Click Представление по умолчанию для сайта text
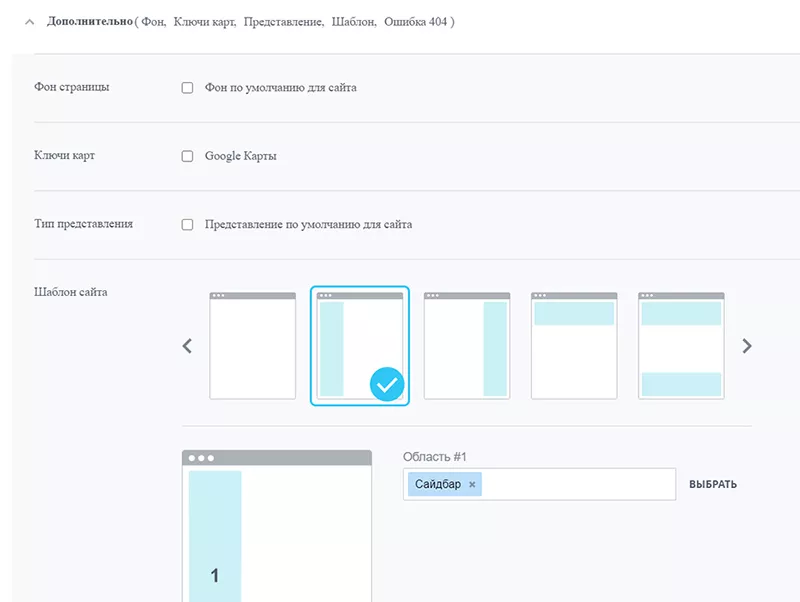This screenshot has width=800, height=602. click(308, 224)
